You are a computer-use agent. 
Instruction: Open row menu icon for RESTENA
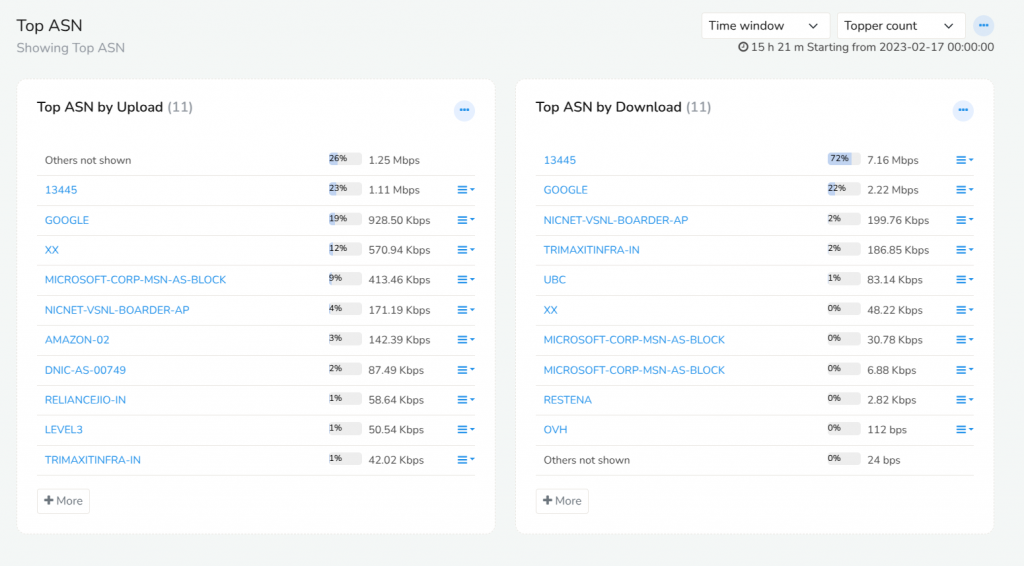click(965, 400)
